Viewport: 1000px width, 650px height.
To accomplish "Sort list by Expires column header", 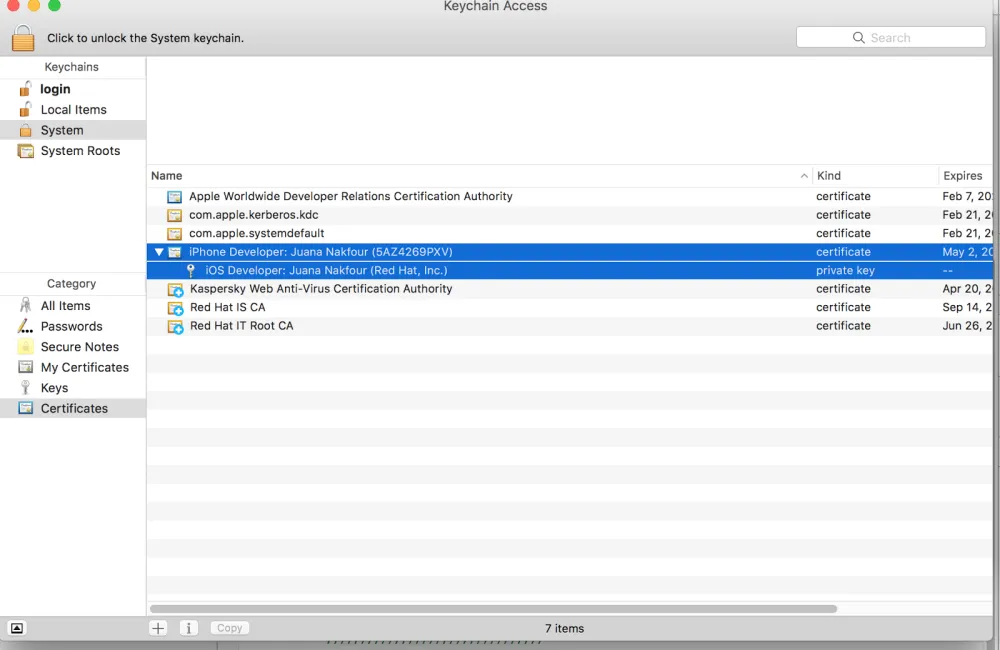I will (966, 176).
